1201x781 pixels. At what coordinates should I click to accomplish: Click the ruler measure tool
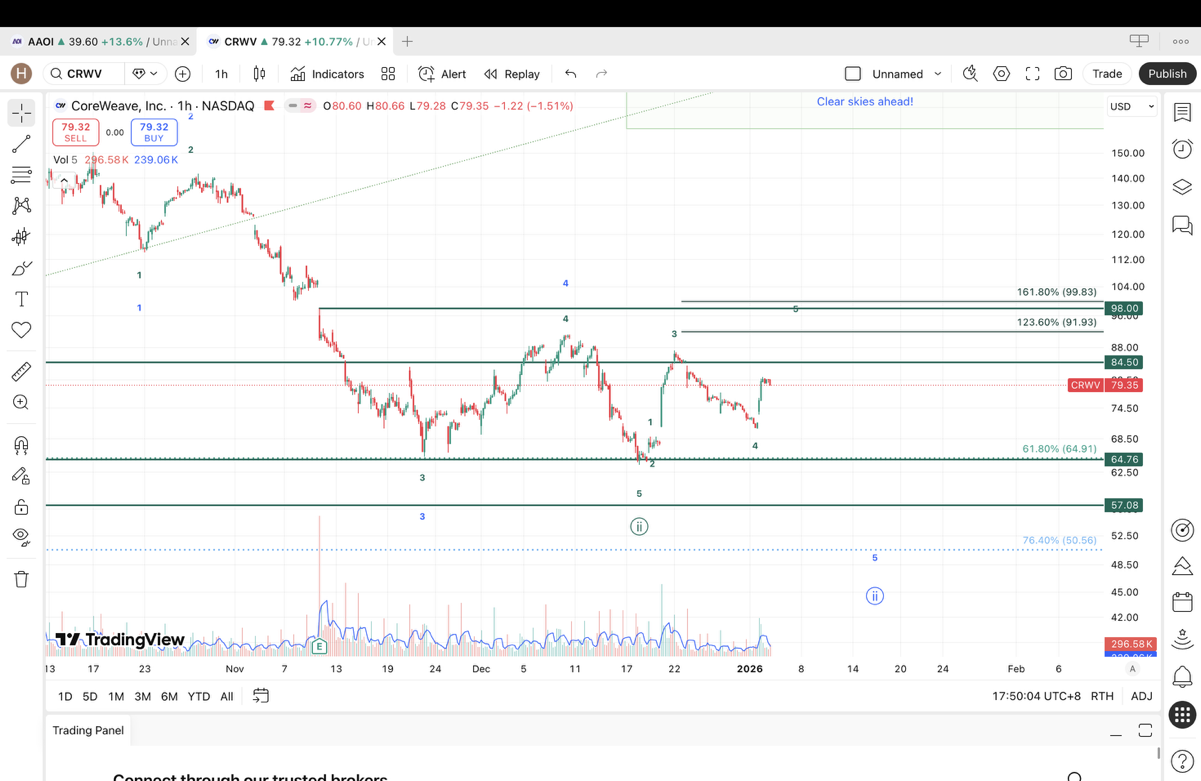point(21,372)
